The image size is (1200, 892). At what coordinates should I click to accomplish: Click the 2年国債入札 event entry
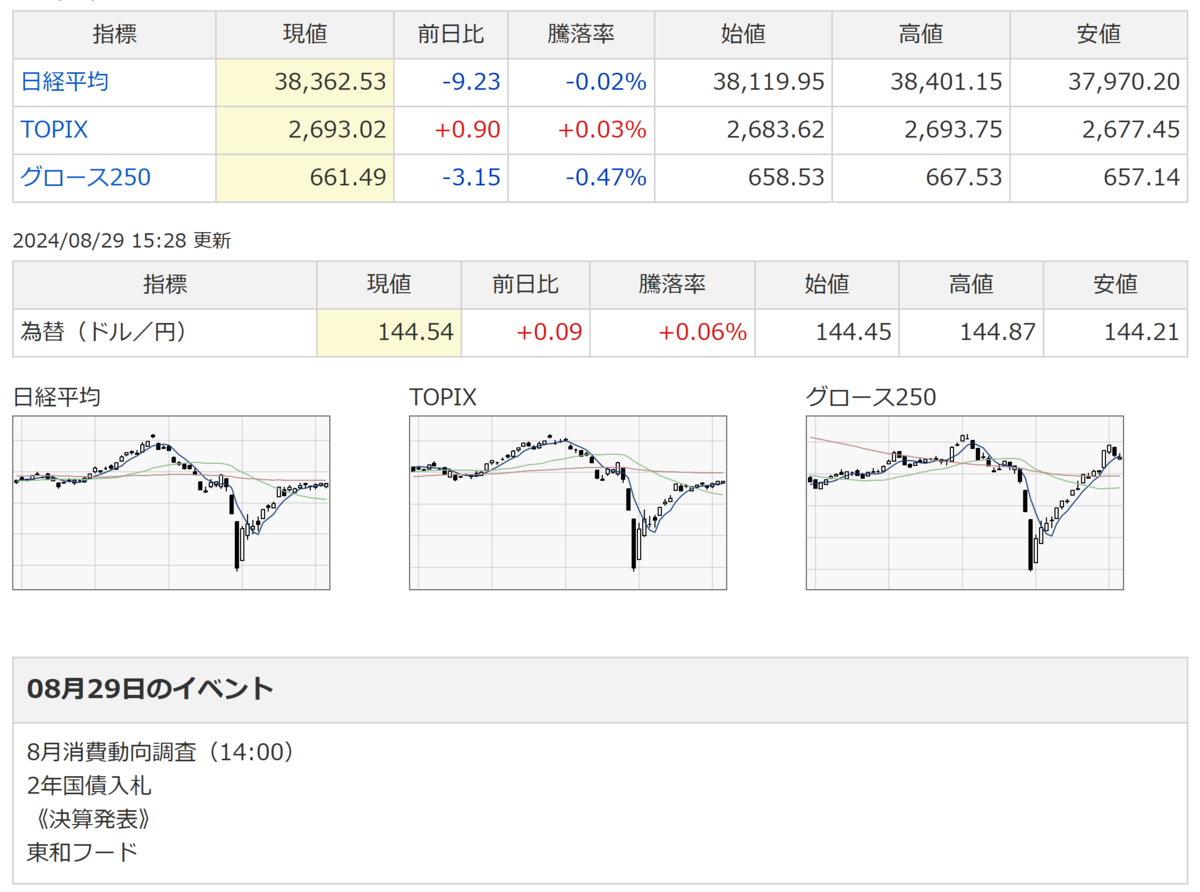[x=89, y=785]
